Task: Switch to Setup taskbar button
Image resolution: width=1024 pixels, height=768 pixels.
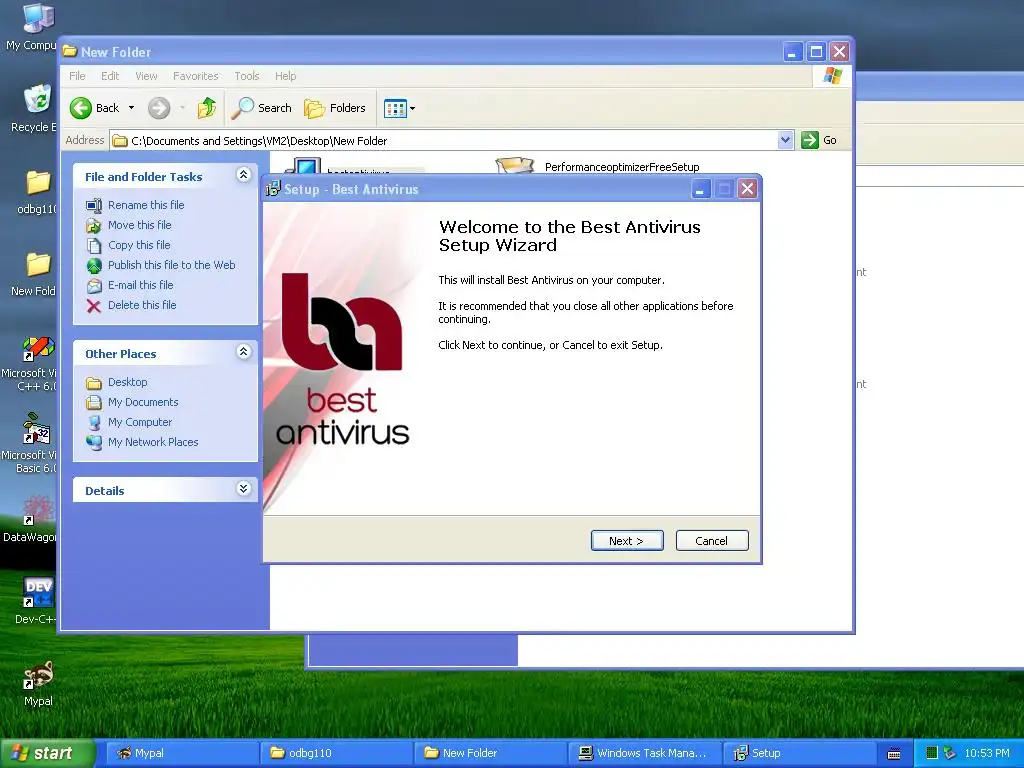Action: click(x=798, y=753)
